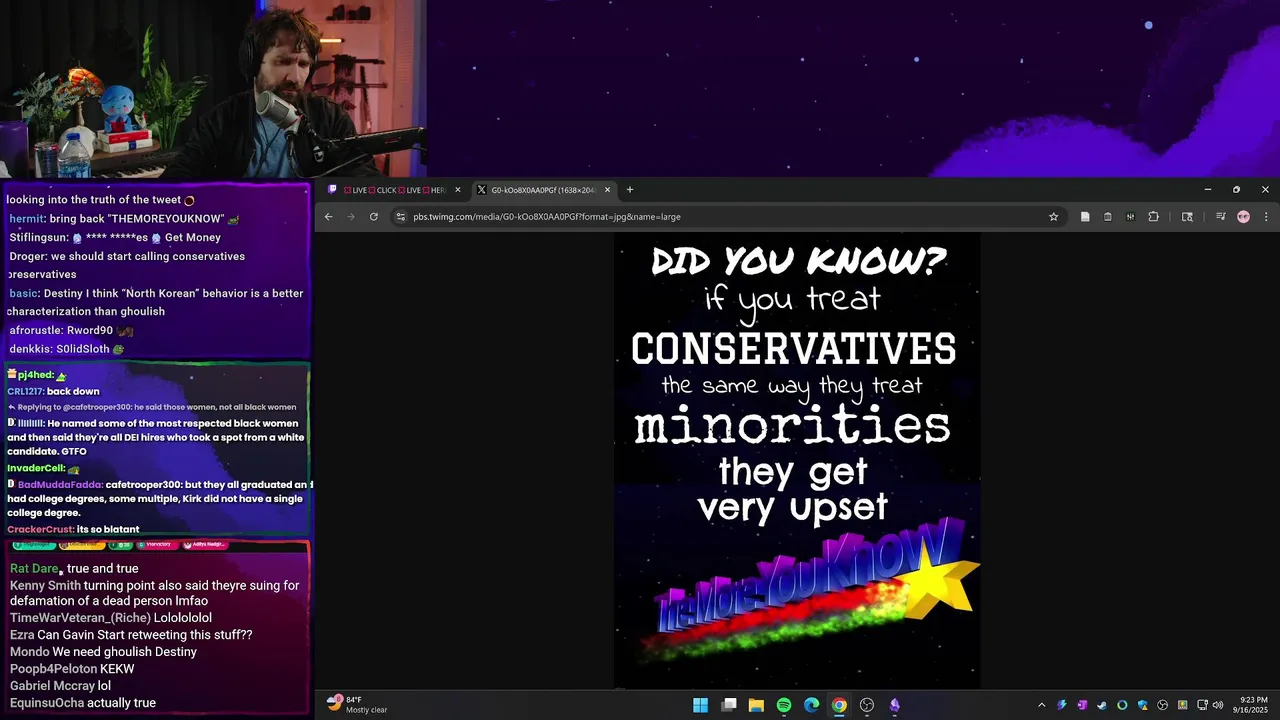
Task: Click chat username hermit
Action: coord(26,219)
